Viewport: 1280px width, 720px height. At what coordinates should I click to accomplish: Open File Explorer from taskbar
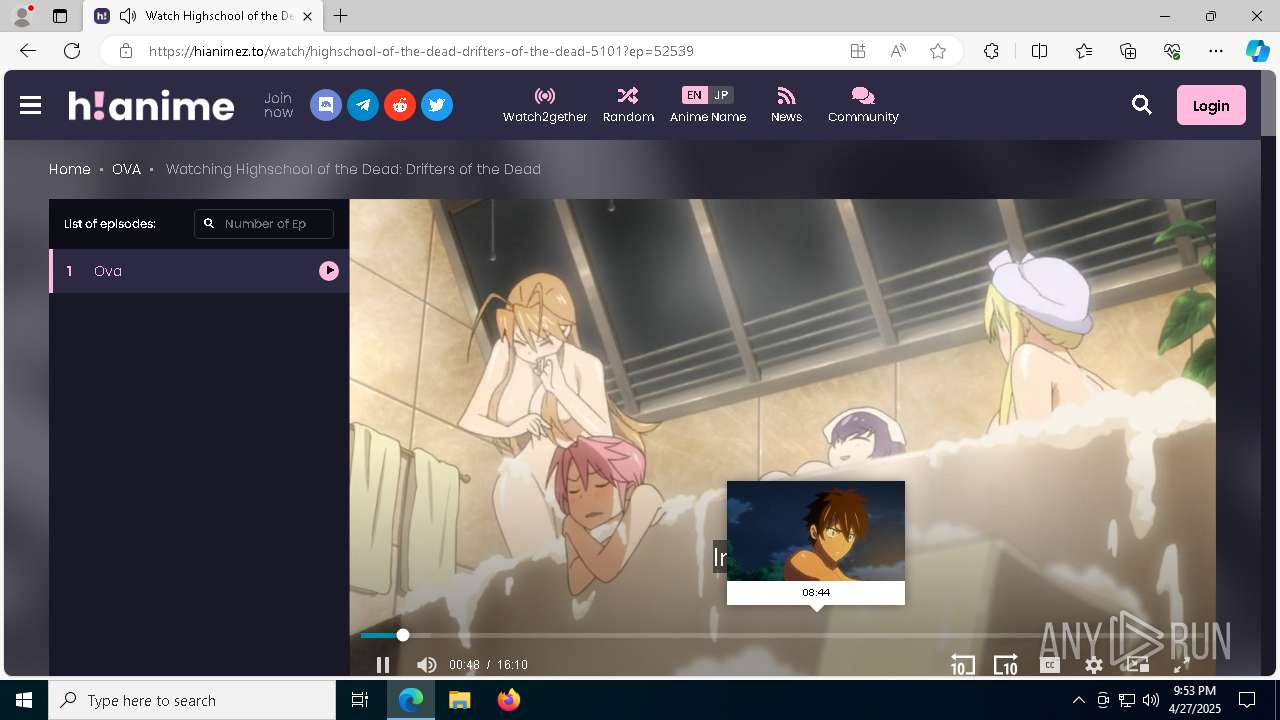tap(459, 700)
